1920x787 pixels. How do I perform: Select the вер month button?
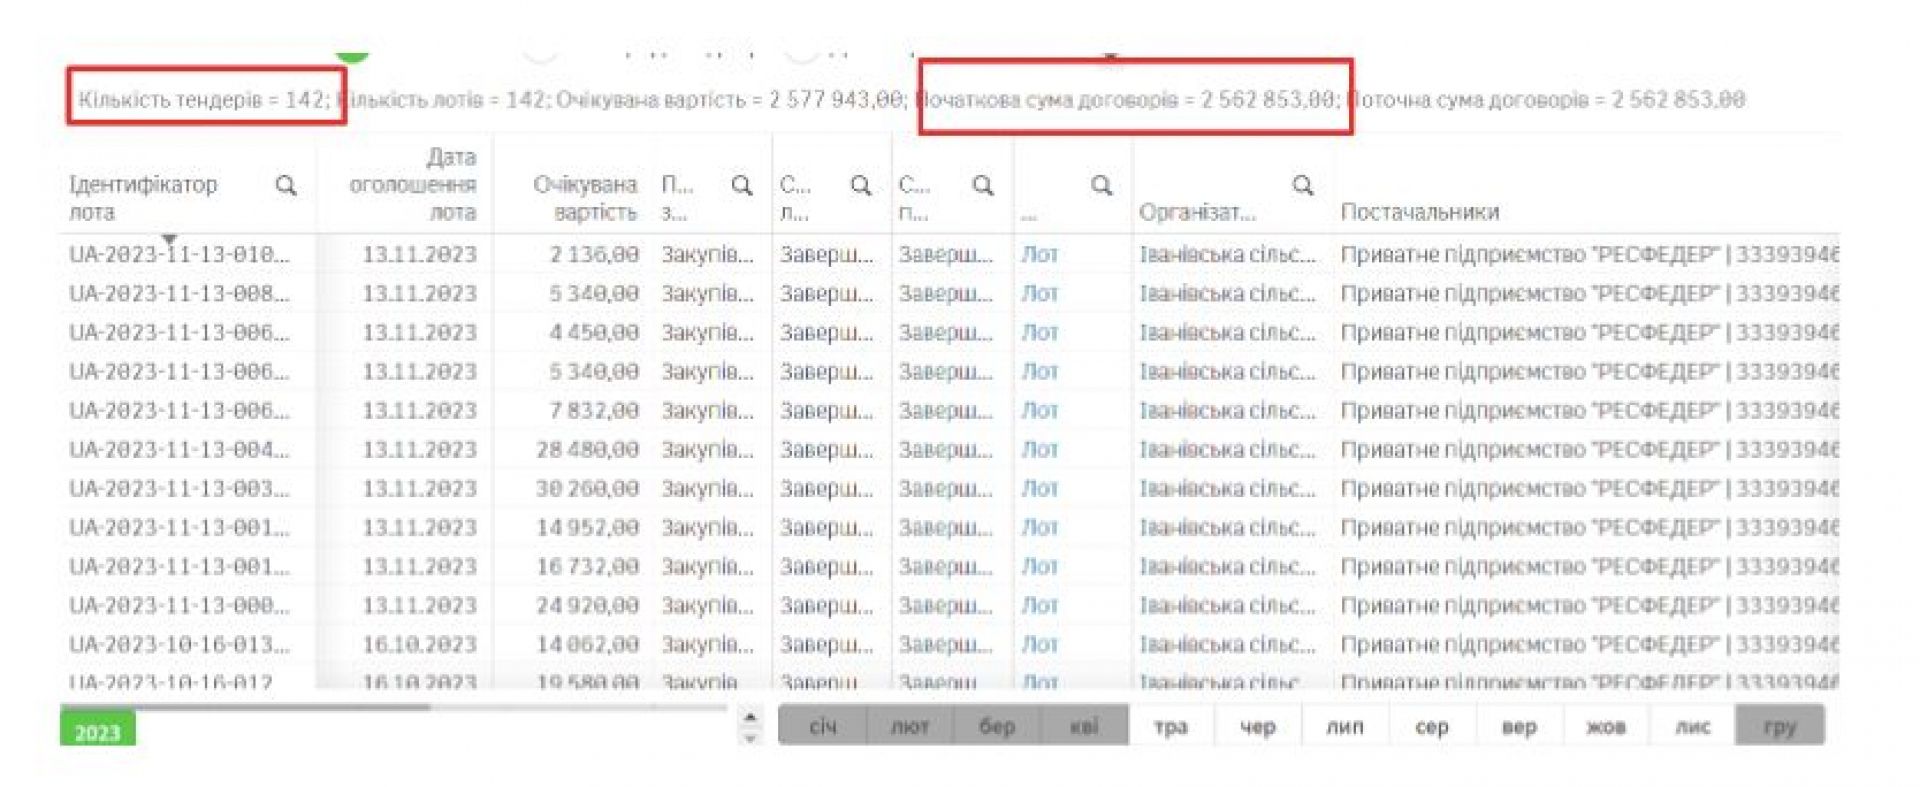1518,726
